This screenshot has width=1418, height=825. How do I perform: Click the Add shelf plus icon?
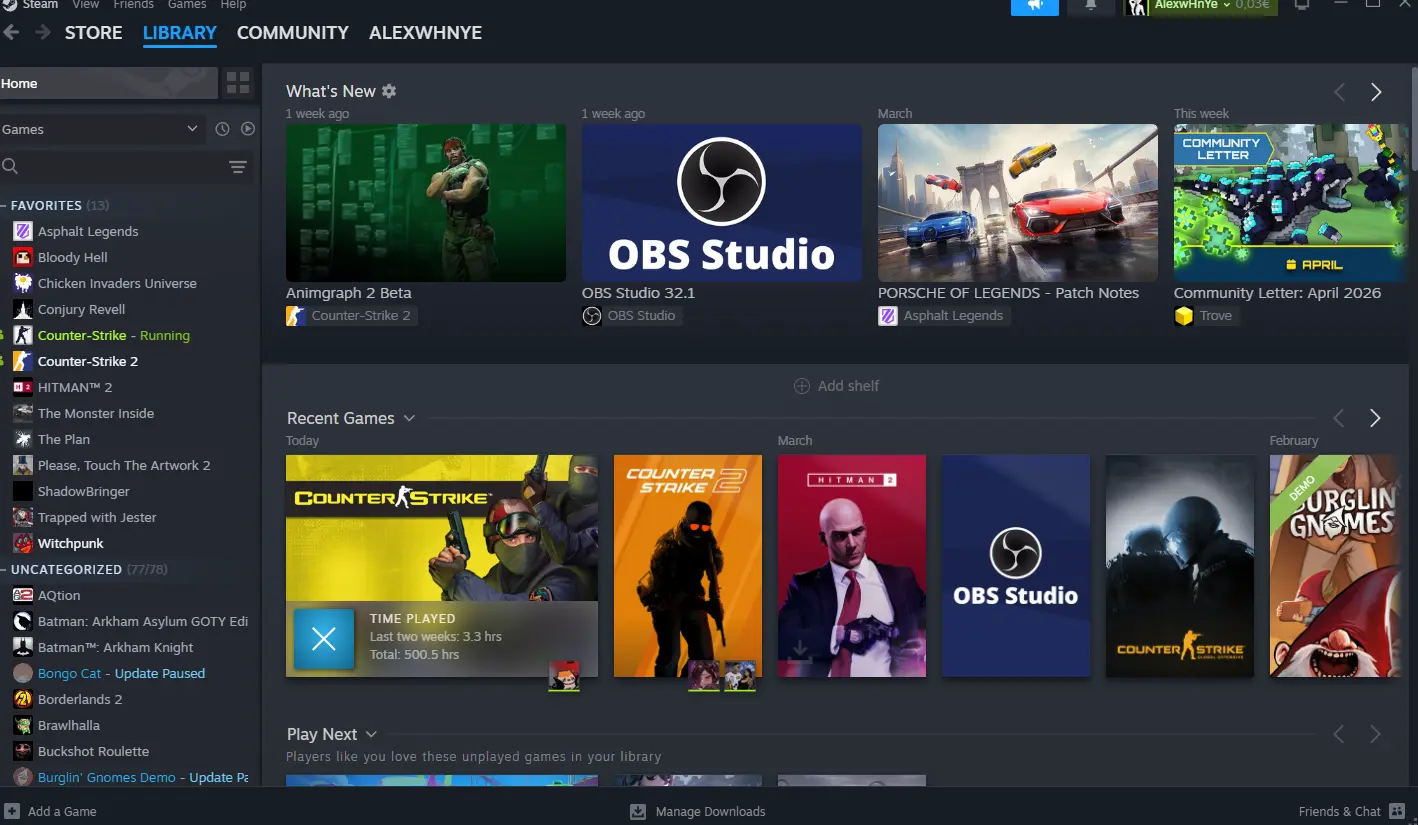pyautogui.click(x=801, y=386)
